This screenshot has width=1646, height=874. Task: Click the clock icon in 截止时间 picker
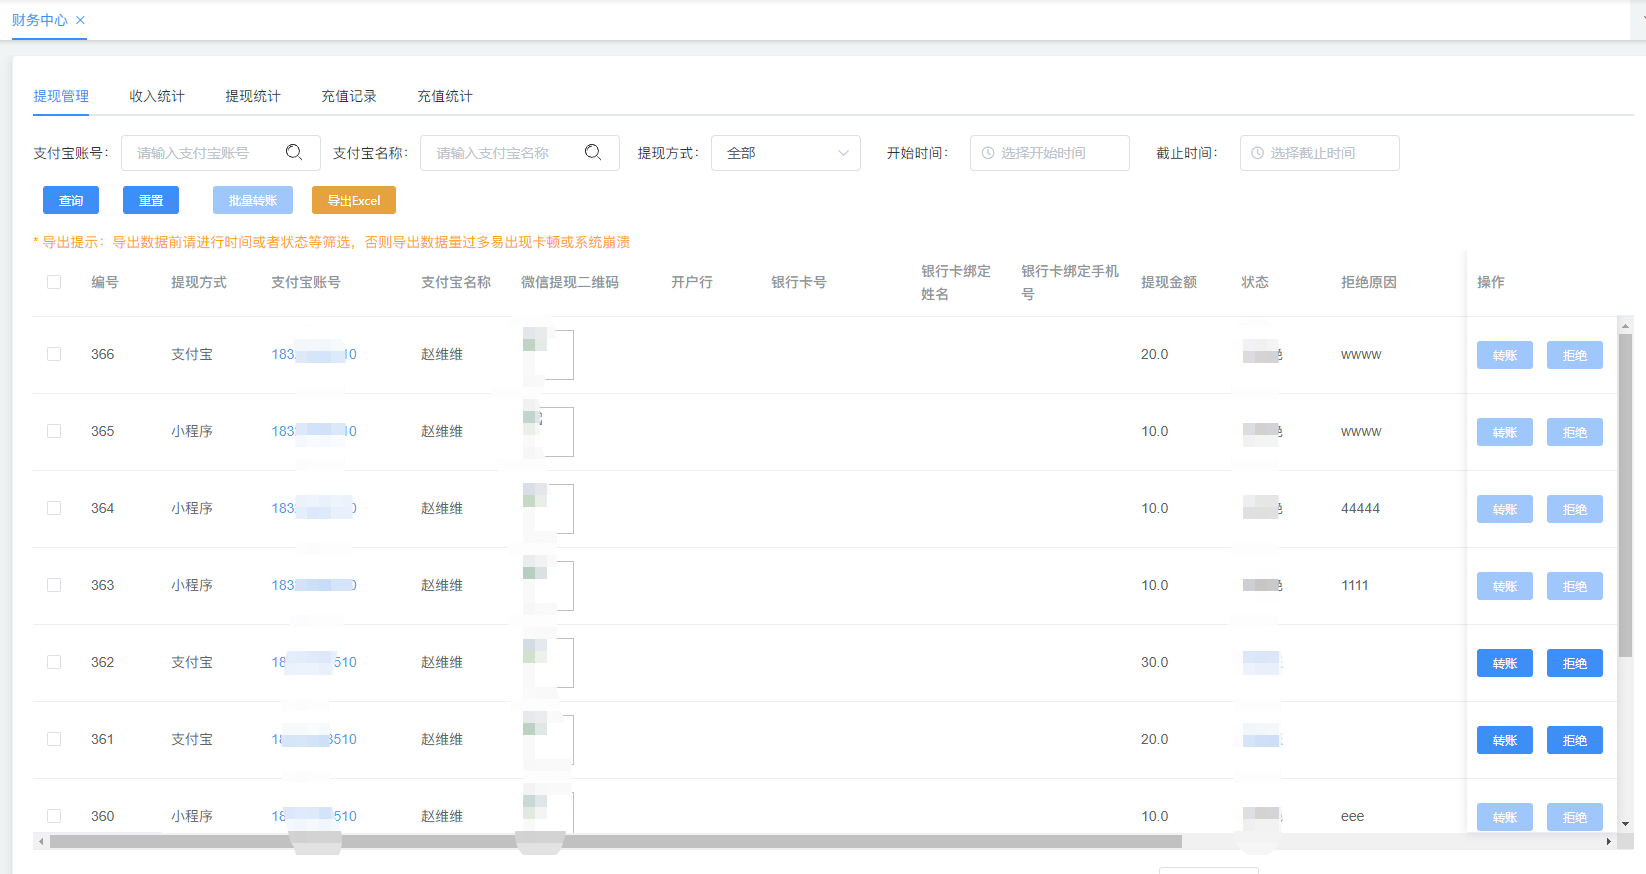1258,153
